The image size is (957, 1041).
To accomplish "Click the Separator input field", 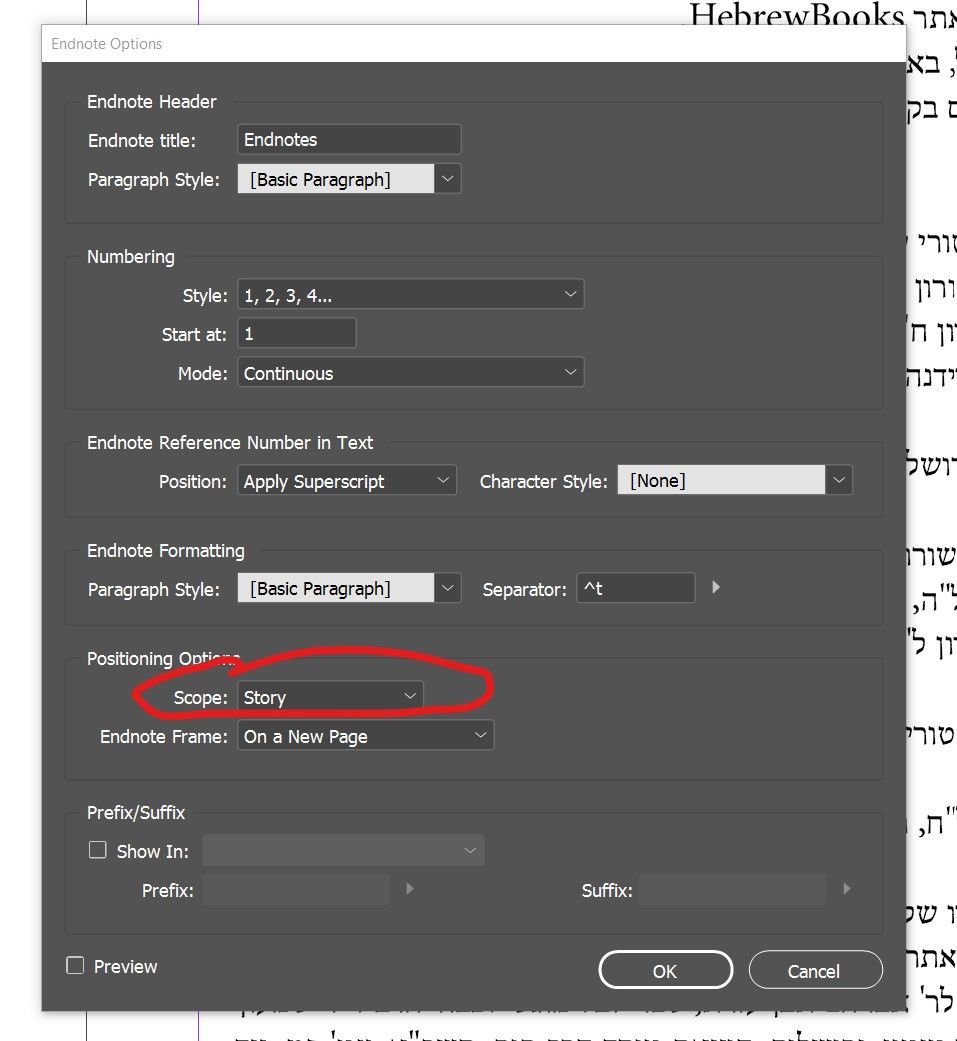I will (636, 589).
